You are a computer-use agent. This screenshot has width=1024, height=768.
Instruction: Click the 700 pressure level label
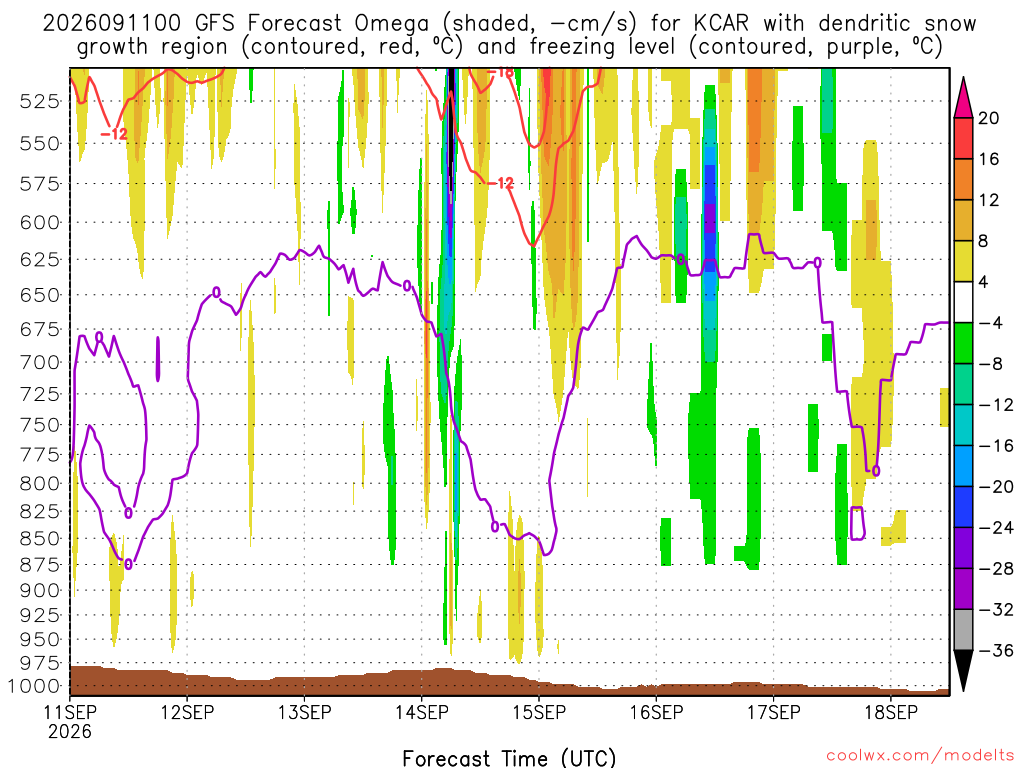tap(40, 362)
